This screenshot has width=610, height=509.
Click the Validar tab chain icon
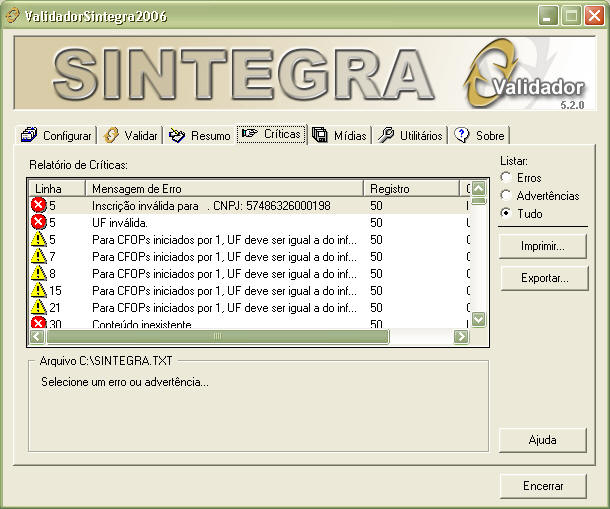[x=111, y=135]
